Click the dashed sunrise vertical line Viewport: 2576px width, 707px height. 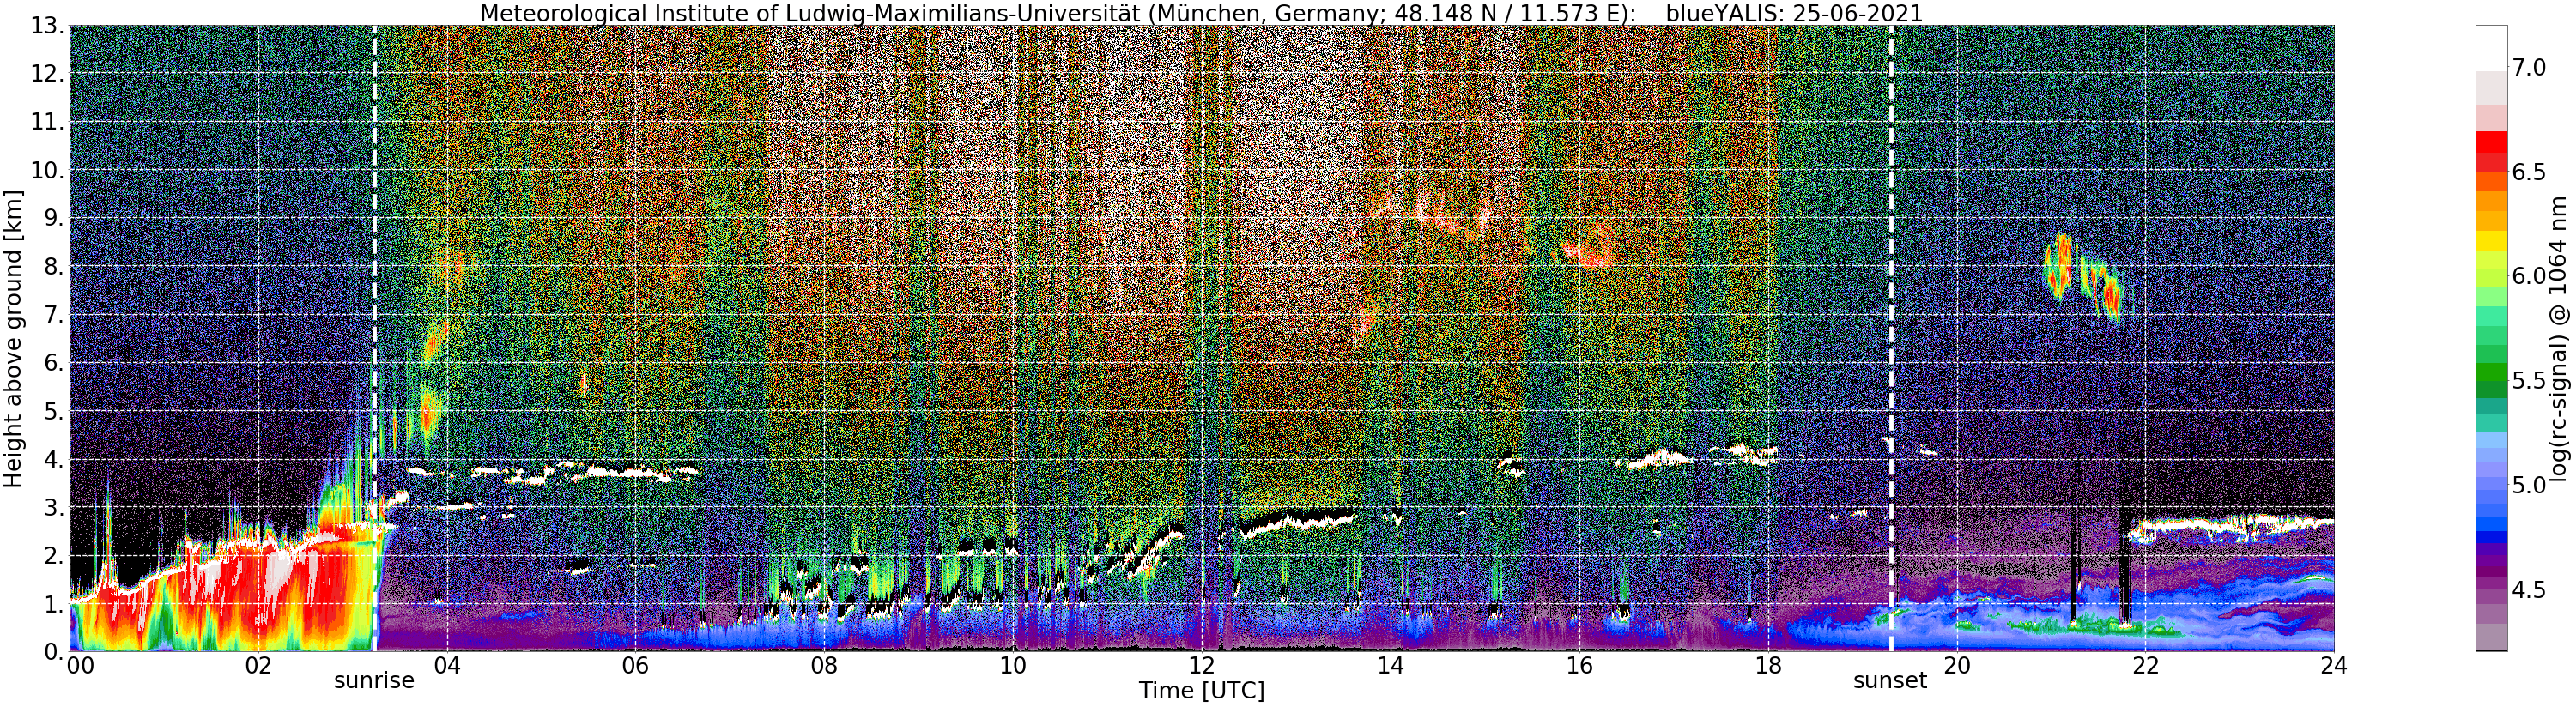point(374,338)
